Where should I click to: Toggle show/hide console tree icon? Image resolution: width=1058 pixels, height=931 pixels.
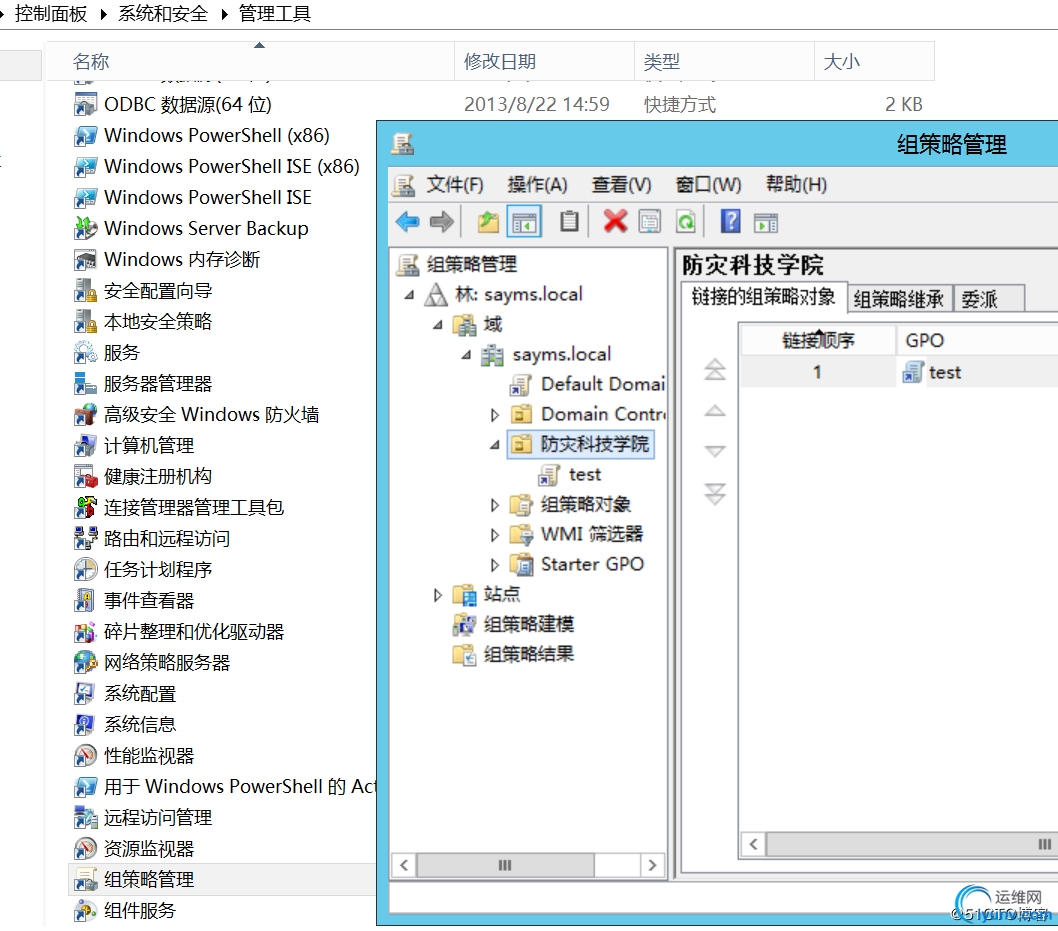524,221
